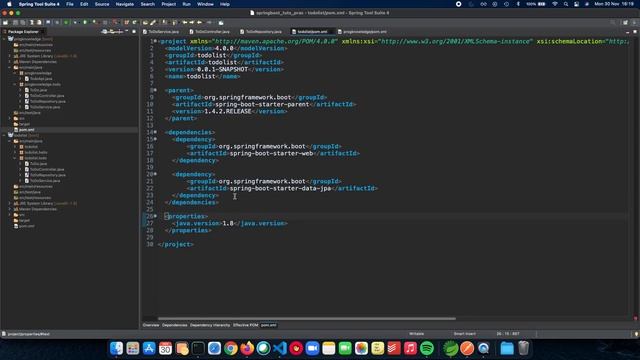Open the Trash in the dock
Screen dimensions: 640x360
point(524,348)
